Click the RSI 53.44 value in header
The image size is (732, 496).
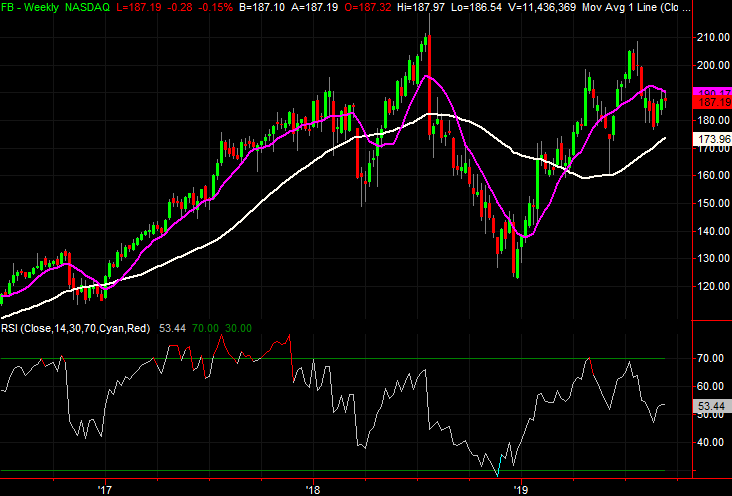pos(172,329)
